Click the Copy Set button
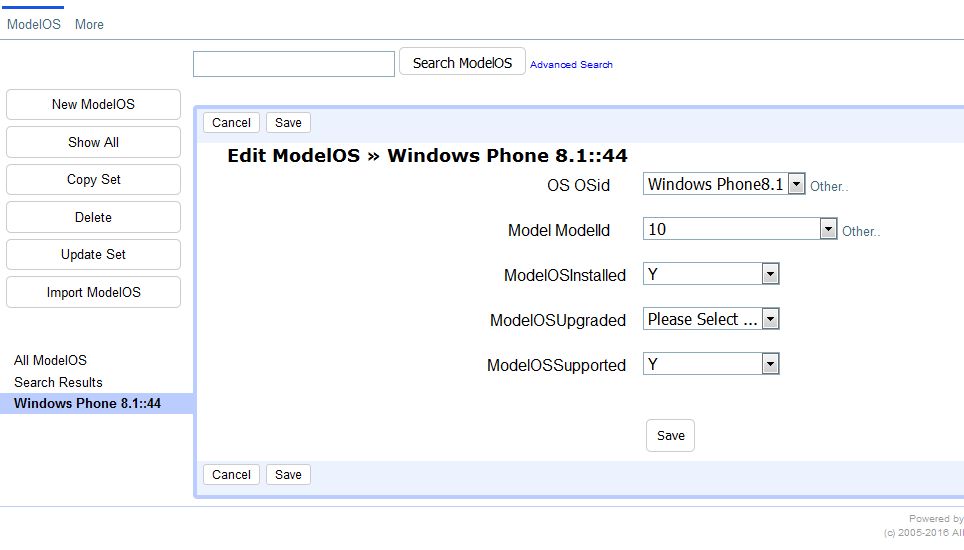Screen dimensions: 964x550 93,179
